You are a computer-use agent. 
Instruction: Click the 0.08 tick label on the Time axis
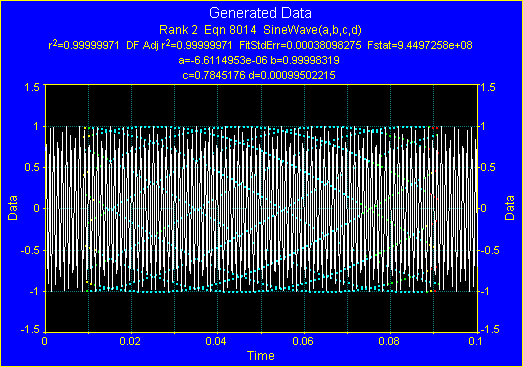pyautogui.click(x=390, y=341)
